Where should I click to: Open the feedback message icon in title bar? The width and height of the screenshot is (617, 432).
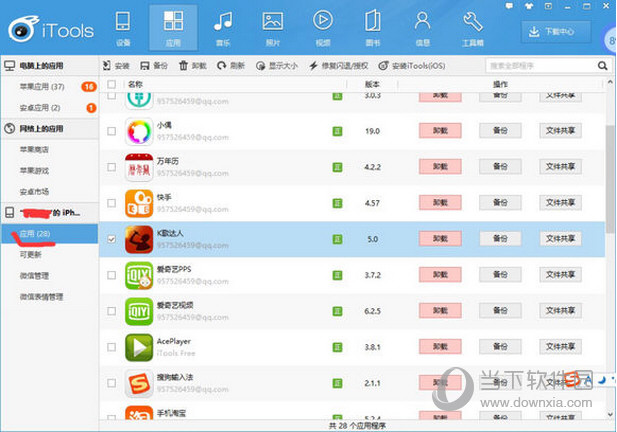click(x=510, y=6)
